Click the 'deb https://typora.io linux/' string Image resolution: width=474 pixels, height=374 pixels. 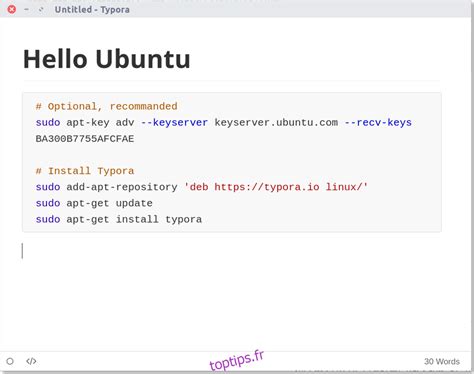point(276,187)
